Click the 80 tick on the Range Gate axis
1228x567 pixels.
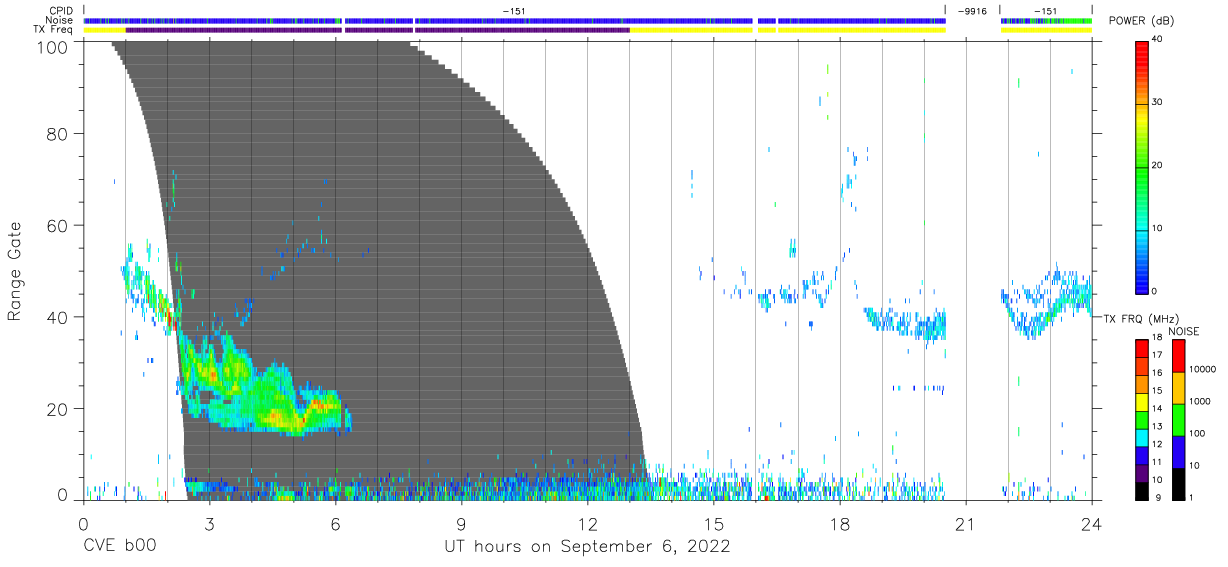(x=58, y=133)
